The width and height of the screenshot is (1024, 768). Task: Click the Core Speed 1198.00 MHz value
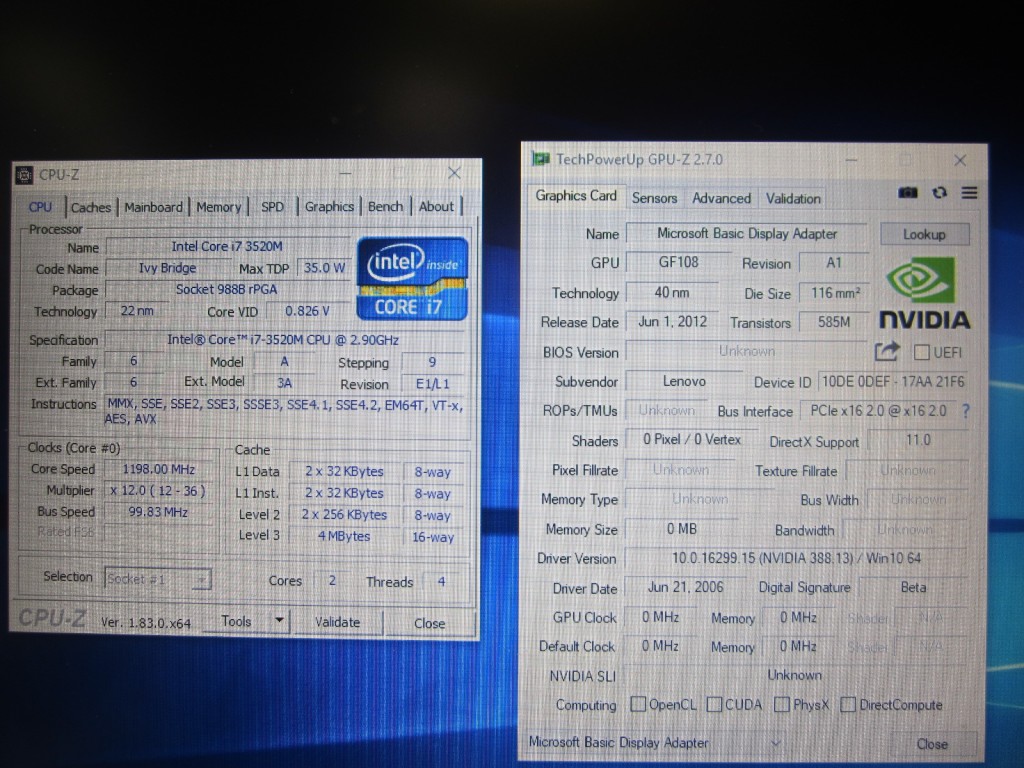[159, 469]
